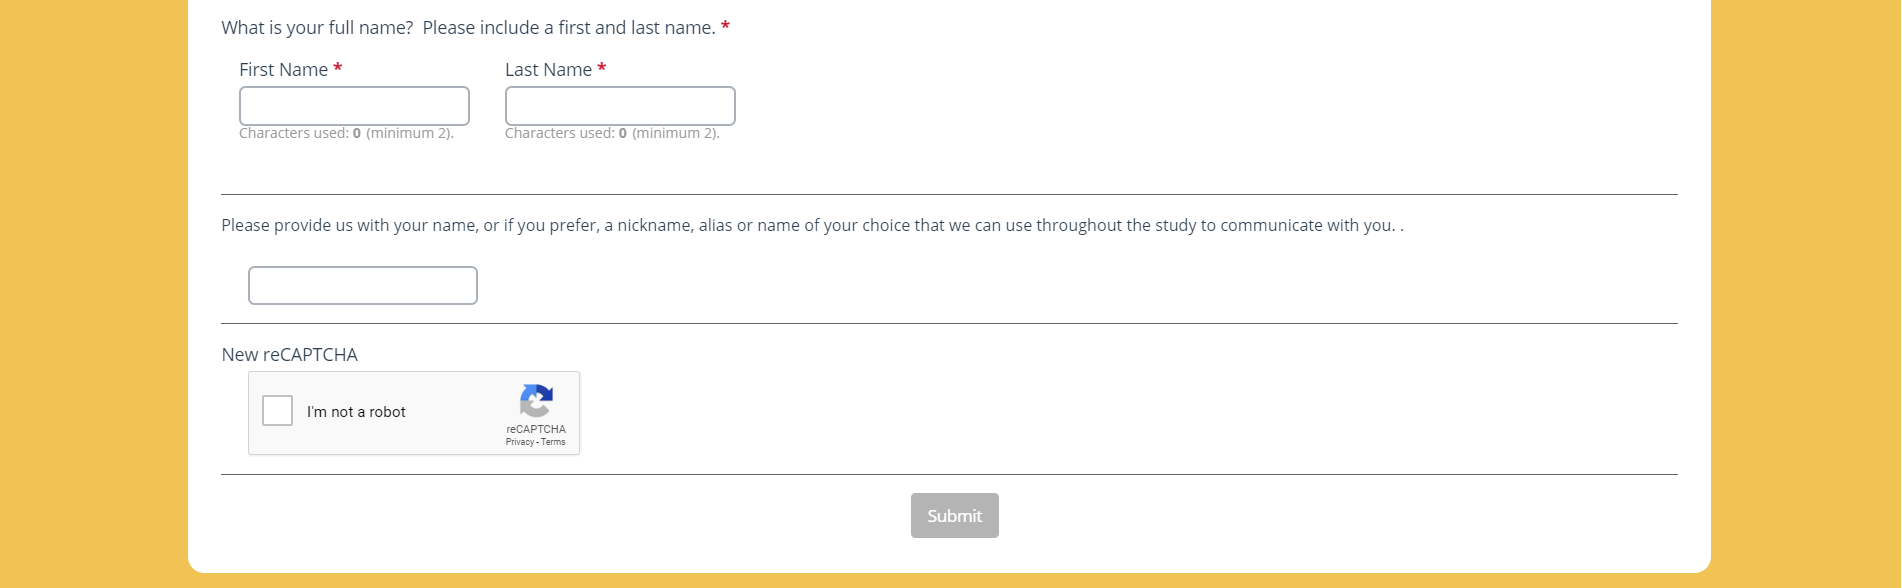Click the required asterisk after full name question
The image size is (1902, 588).
[x=725, y=27]
